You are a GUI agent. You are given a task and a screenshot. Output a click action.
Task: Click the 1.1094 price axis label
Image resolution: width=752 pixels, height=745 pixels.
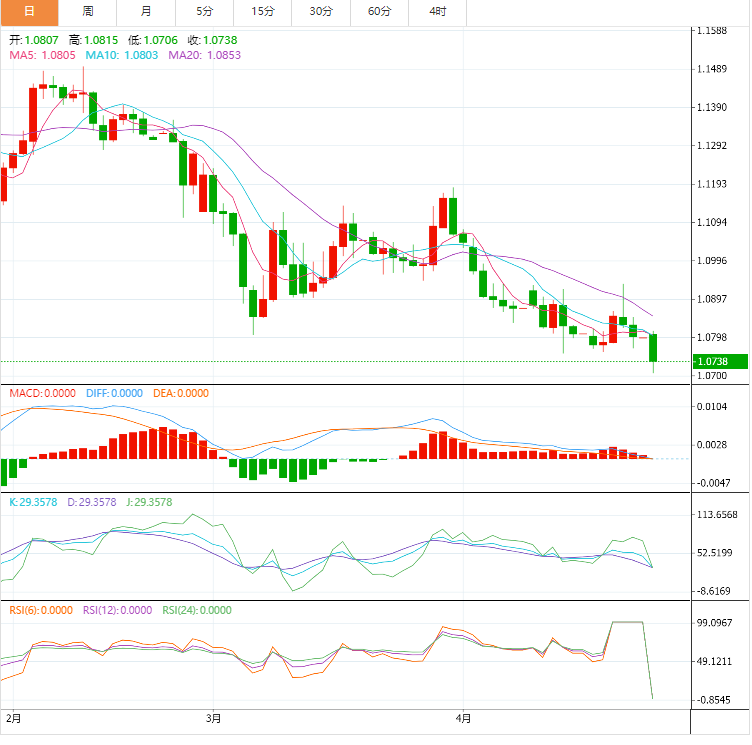[712, 223]
